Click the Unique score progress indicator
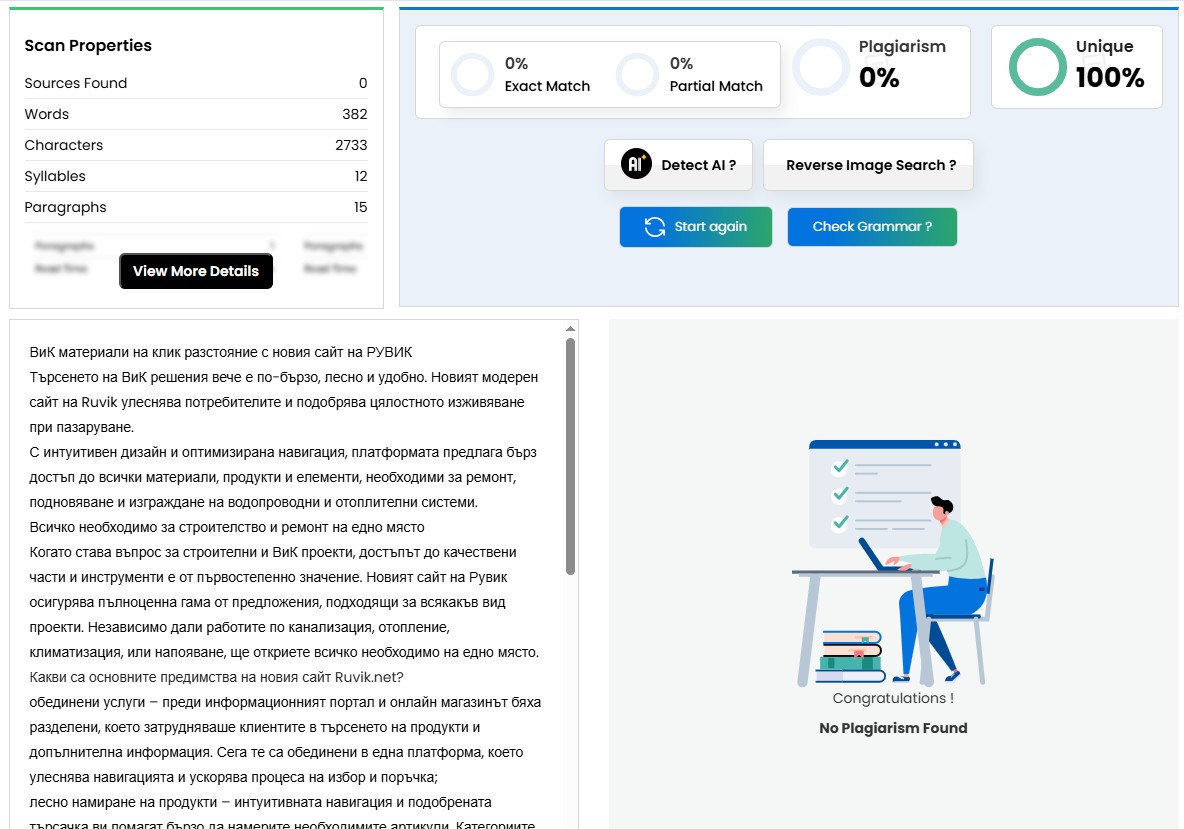This screenshot has height=829, width=1184. pos(1036,67)
